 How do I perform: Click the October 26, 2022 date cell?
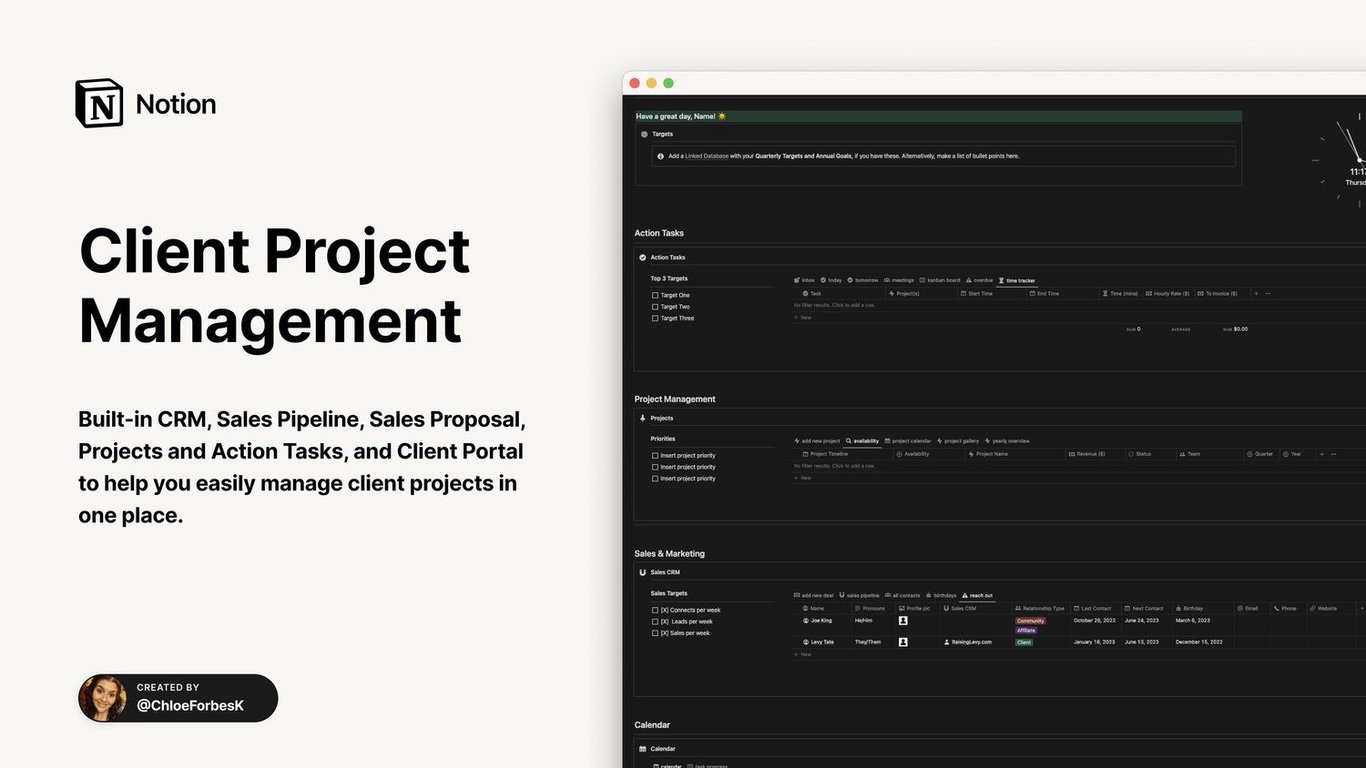click(x=1094, y=620)
